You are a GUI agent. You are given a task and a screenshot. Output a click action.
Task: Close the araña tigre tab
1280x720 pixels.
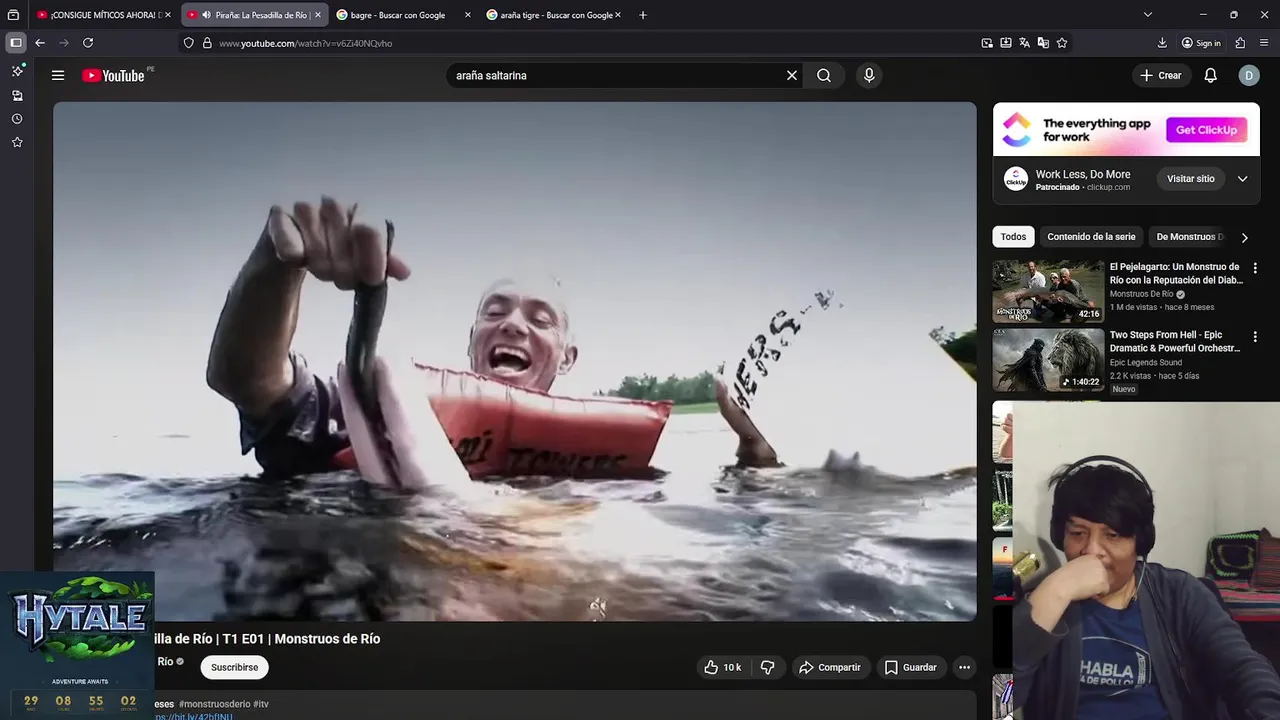click(x=618, y=15)
